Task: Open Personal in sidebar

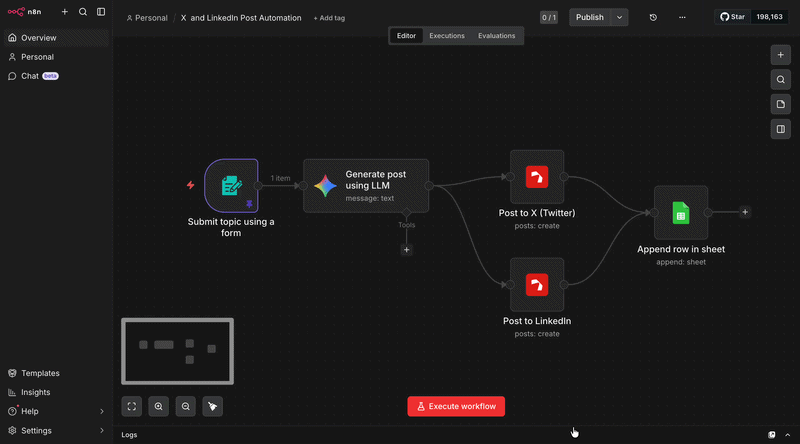Action: pos(56,57)
